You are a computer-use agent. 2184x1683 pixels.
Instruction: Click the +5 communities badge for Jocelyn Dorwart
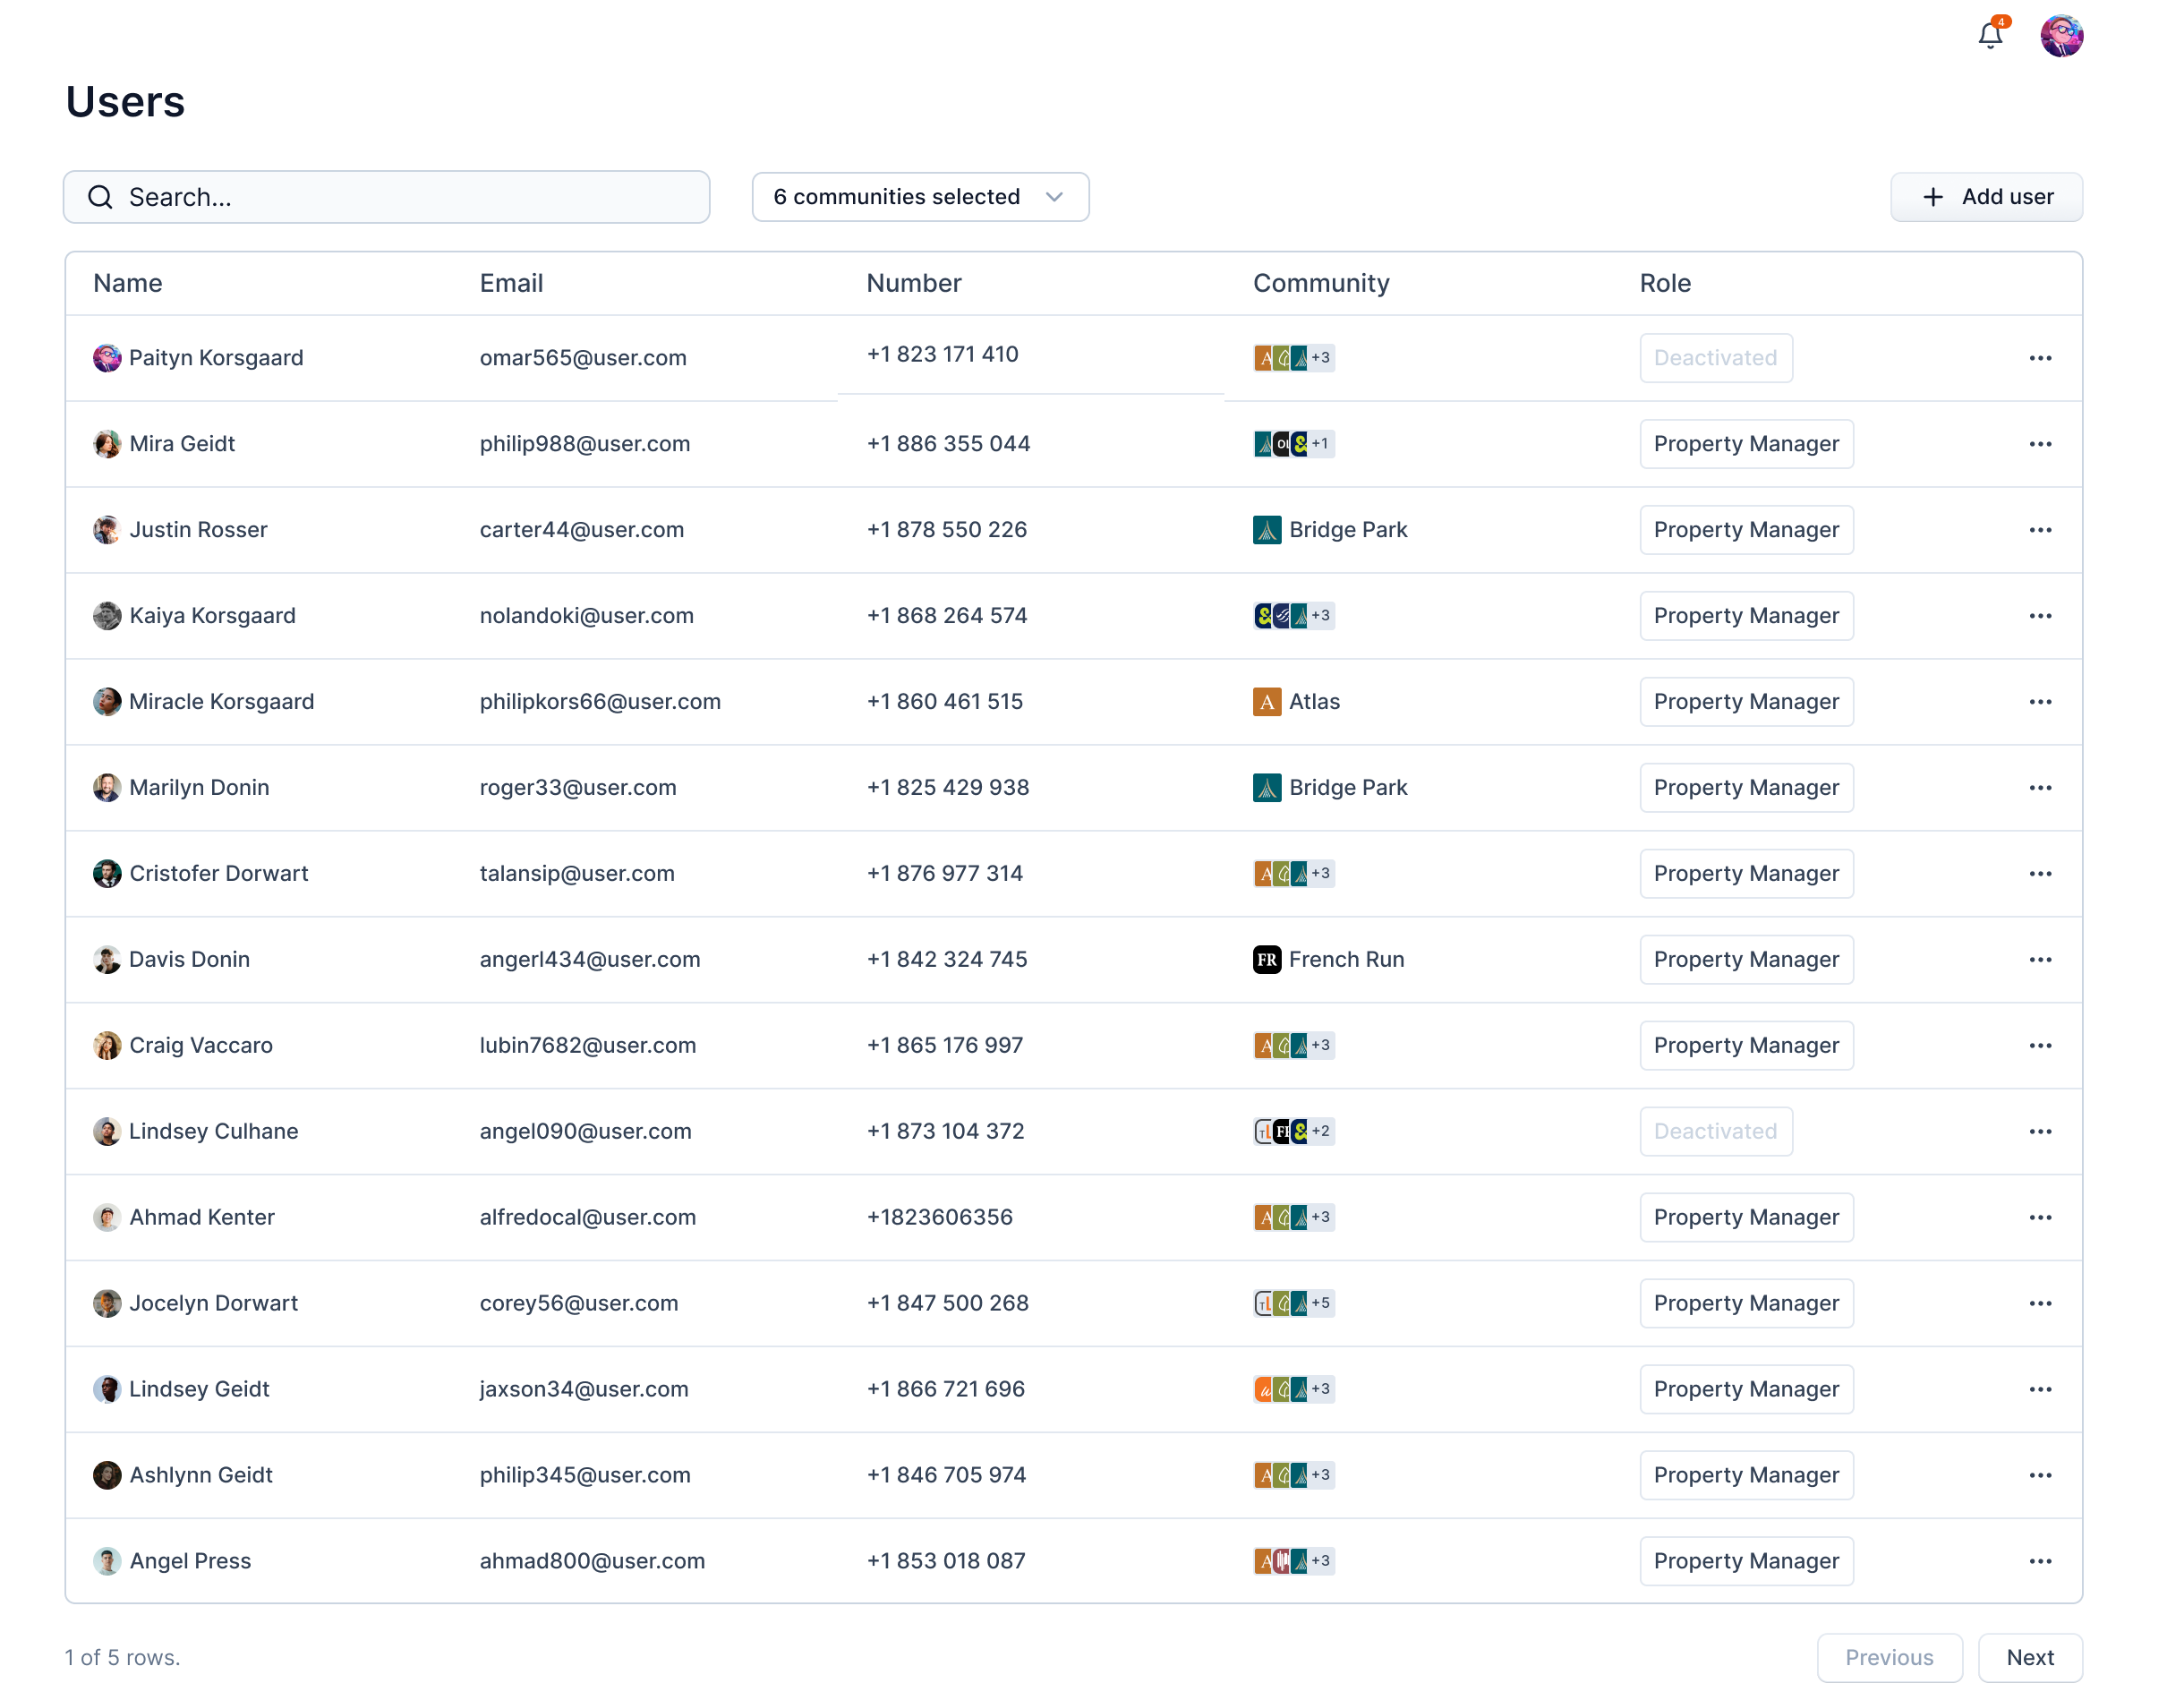point(1321,1303)
